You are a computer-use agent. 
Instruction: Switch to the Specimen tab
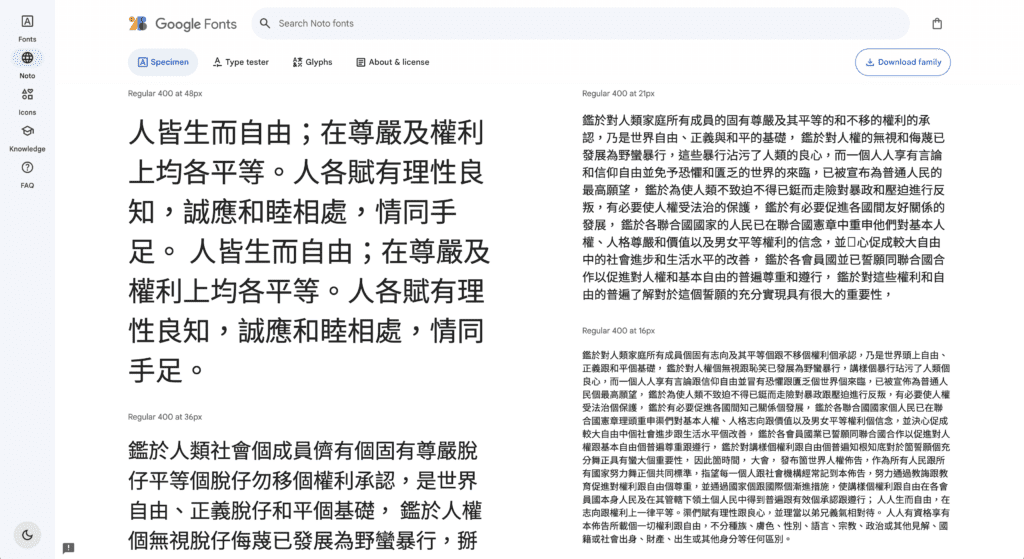click(x=163, y=62)
